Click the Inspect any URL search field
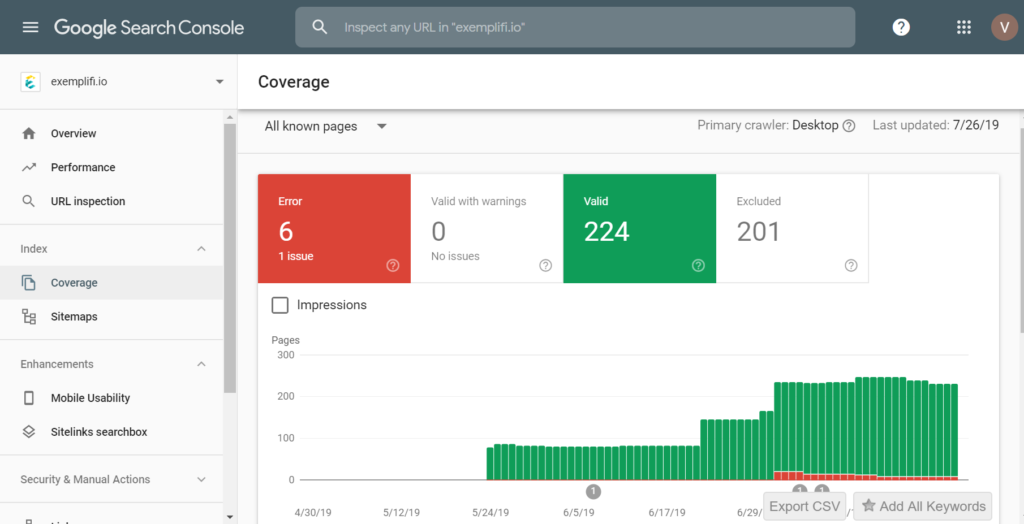Viewport: 1024px width, 524px height. tap(575, 27)
